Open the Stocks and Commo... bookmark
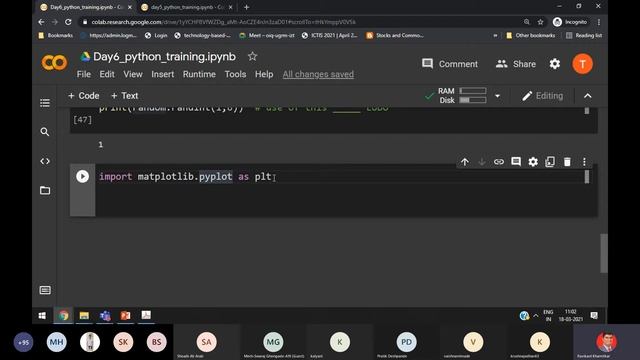The width and height of the screenshot is (640, 360). click(395, 36)
